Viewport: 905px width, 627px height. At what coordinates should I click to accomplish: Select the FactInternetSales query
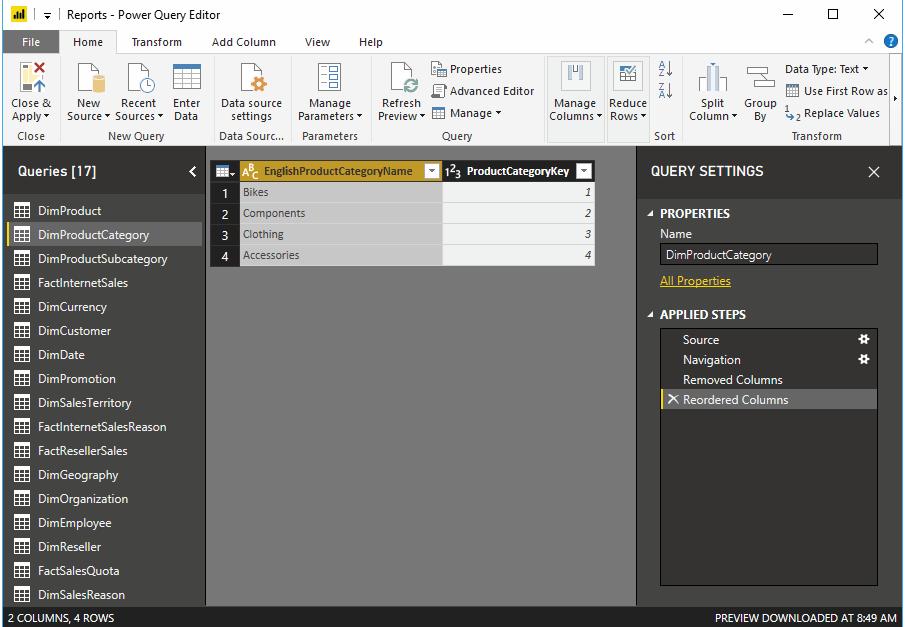[x=83, y=283]
